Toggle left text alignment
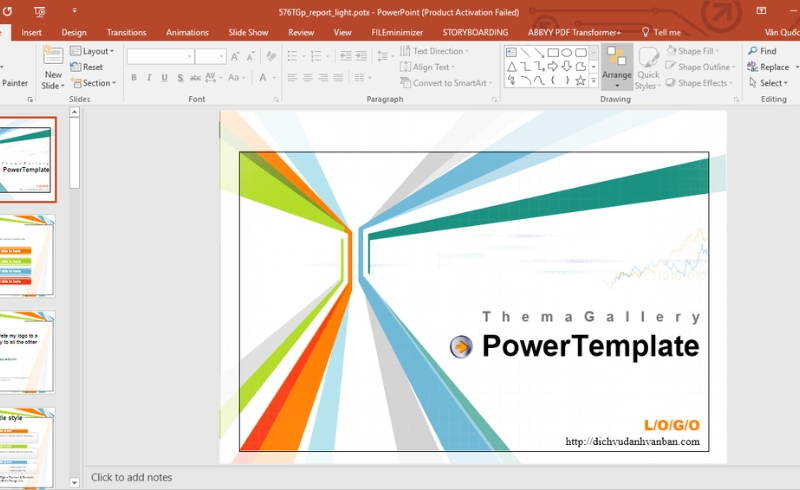 (x=292, y=78)
